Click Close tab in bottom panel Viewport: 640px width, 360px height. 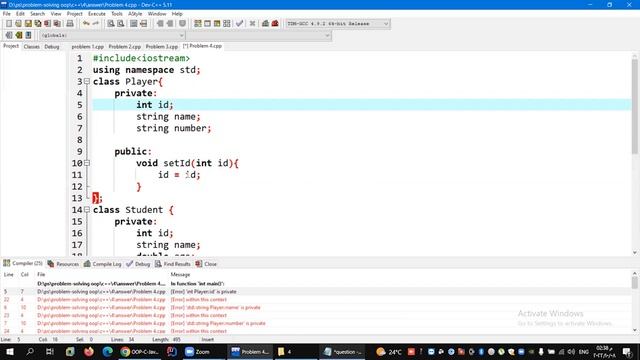(x=206, y=264)
